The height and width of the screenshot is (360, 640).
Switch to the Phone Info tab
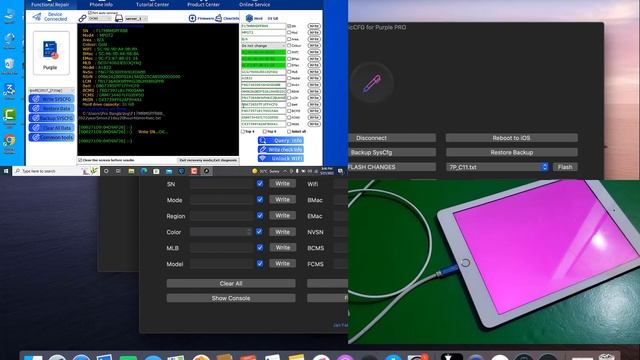[x=101, y=4]
